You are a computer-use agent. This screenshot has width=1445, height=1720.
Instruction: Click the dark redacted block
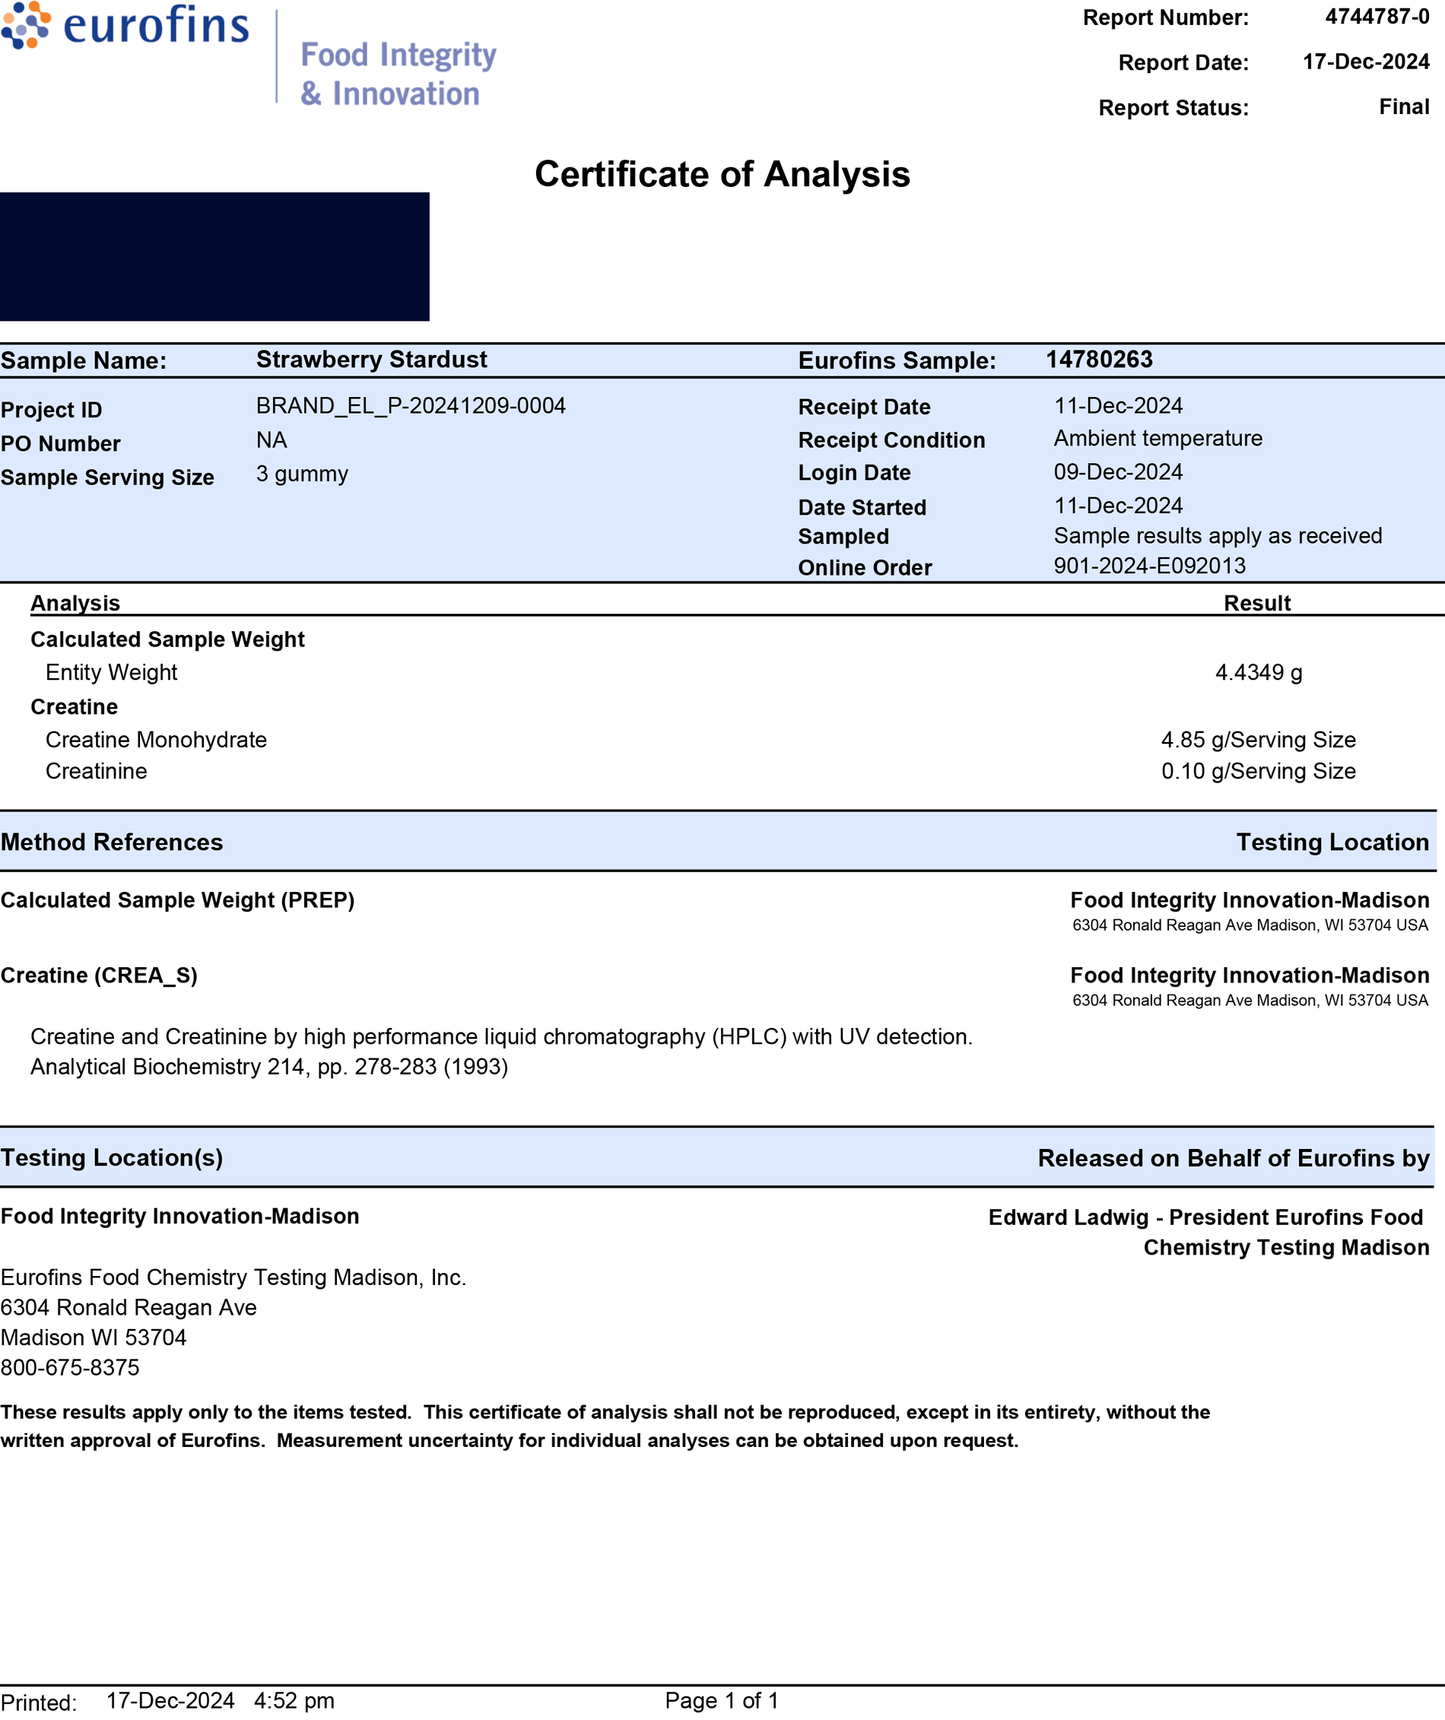(x=214, y=257)
